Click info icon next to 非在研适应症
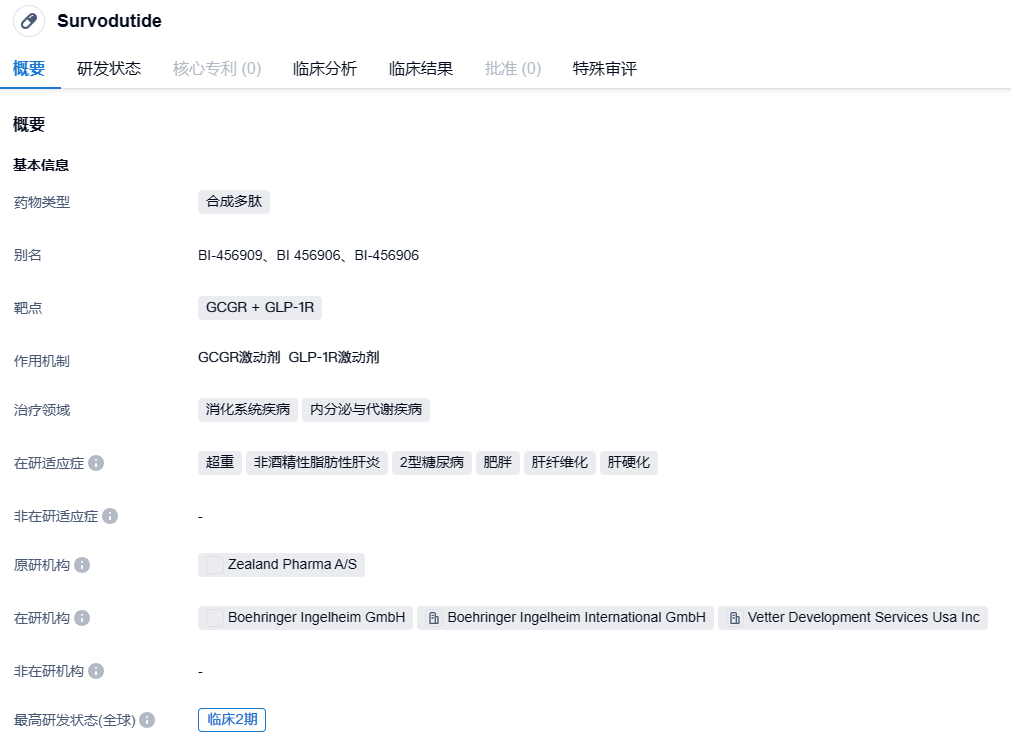Screen dimensions: 1011x739 [110, 516]
